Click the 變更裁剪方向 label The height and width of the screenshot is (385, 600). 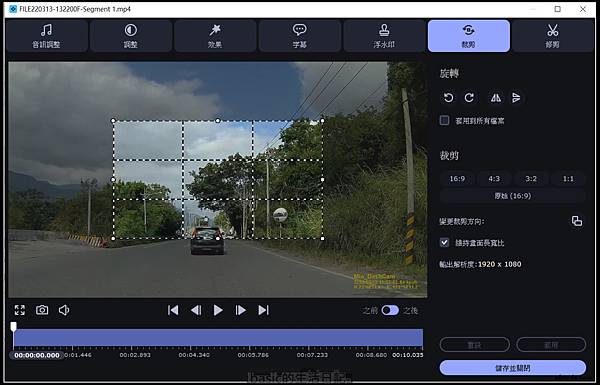(x=462, y=221)
